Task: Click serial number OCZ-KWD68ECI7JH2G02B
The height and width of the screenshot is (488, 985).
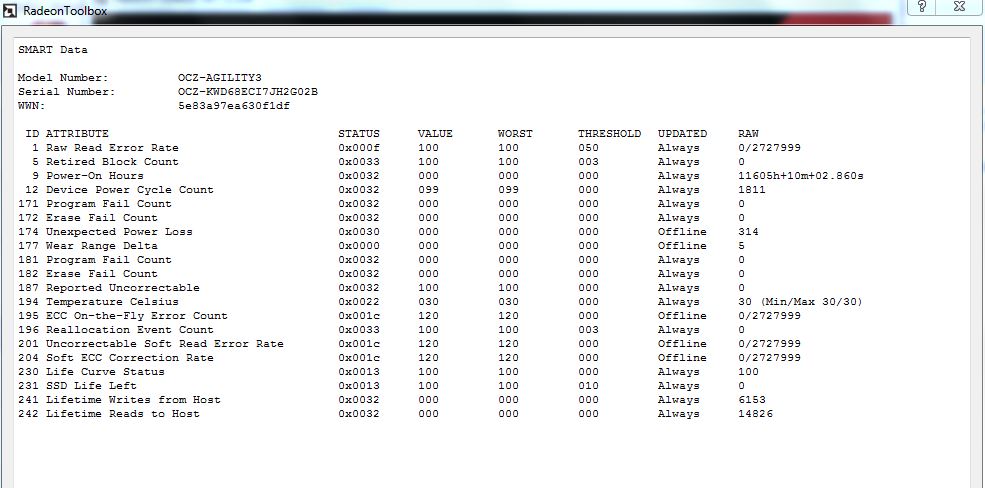Action: coord(248,92)
